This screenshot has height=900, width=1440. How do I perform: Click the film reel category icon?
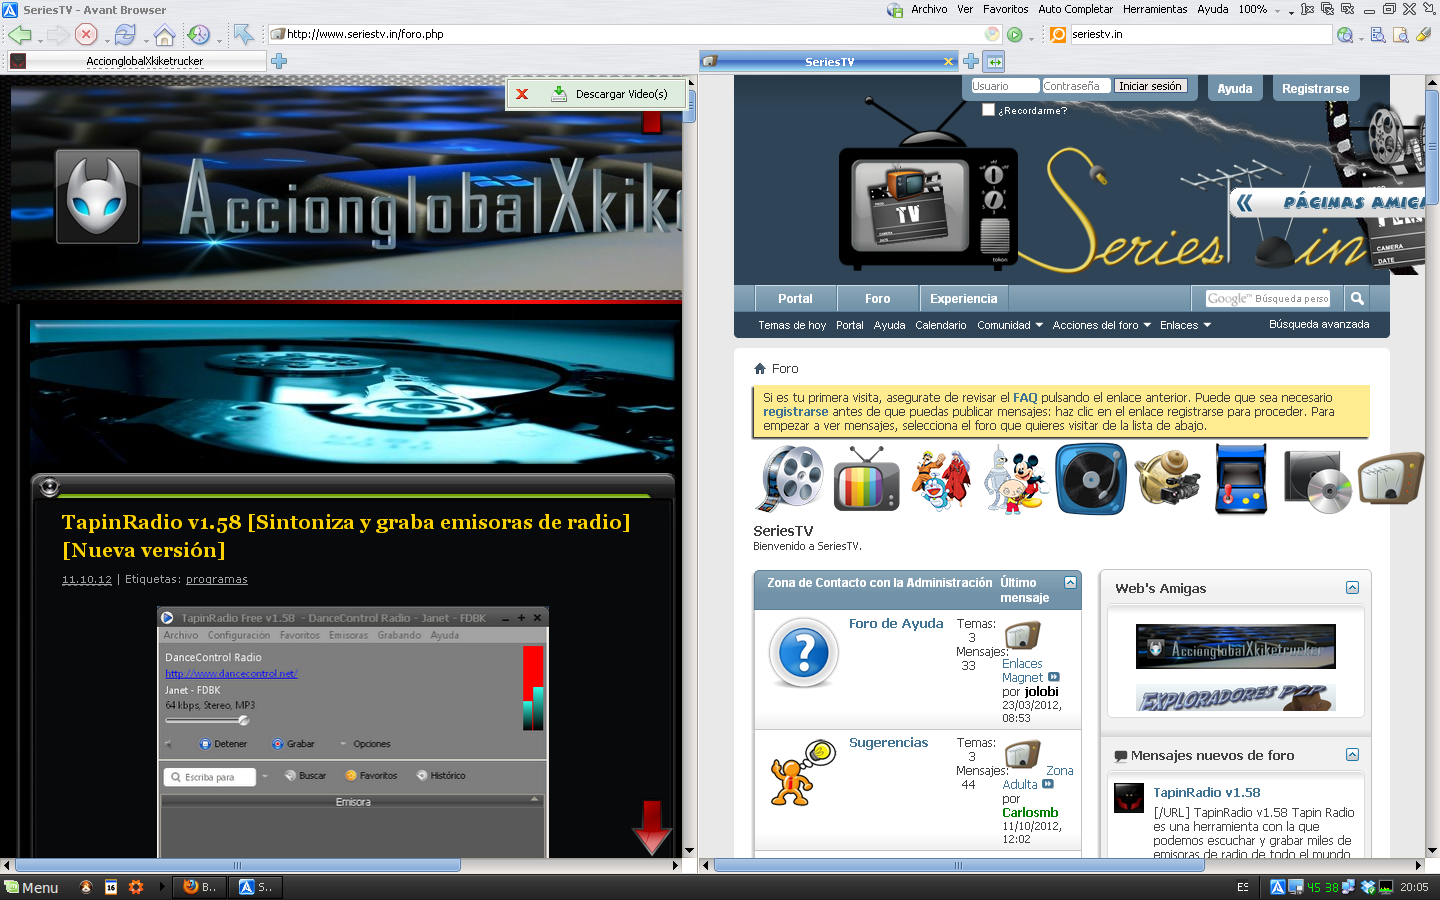click(792, 479)
